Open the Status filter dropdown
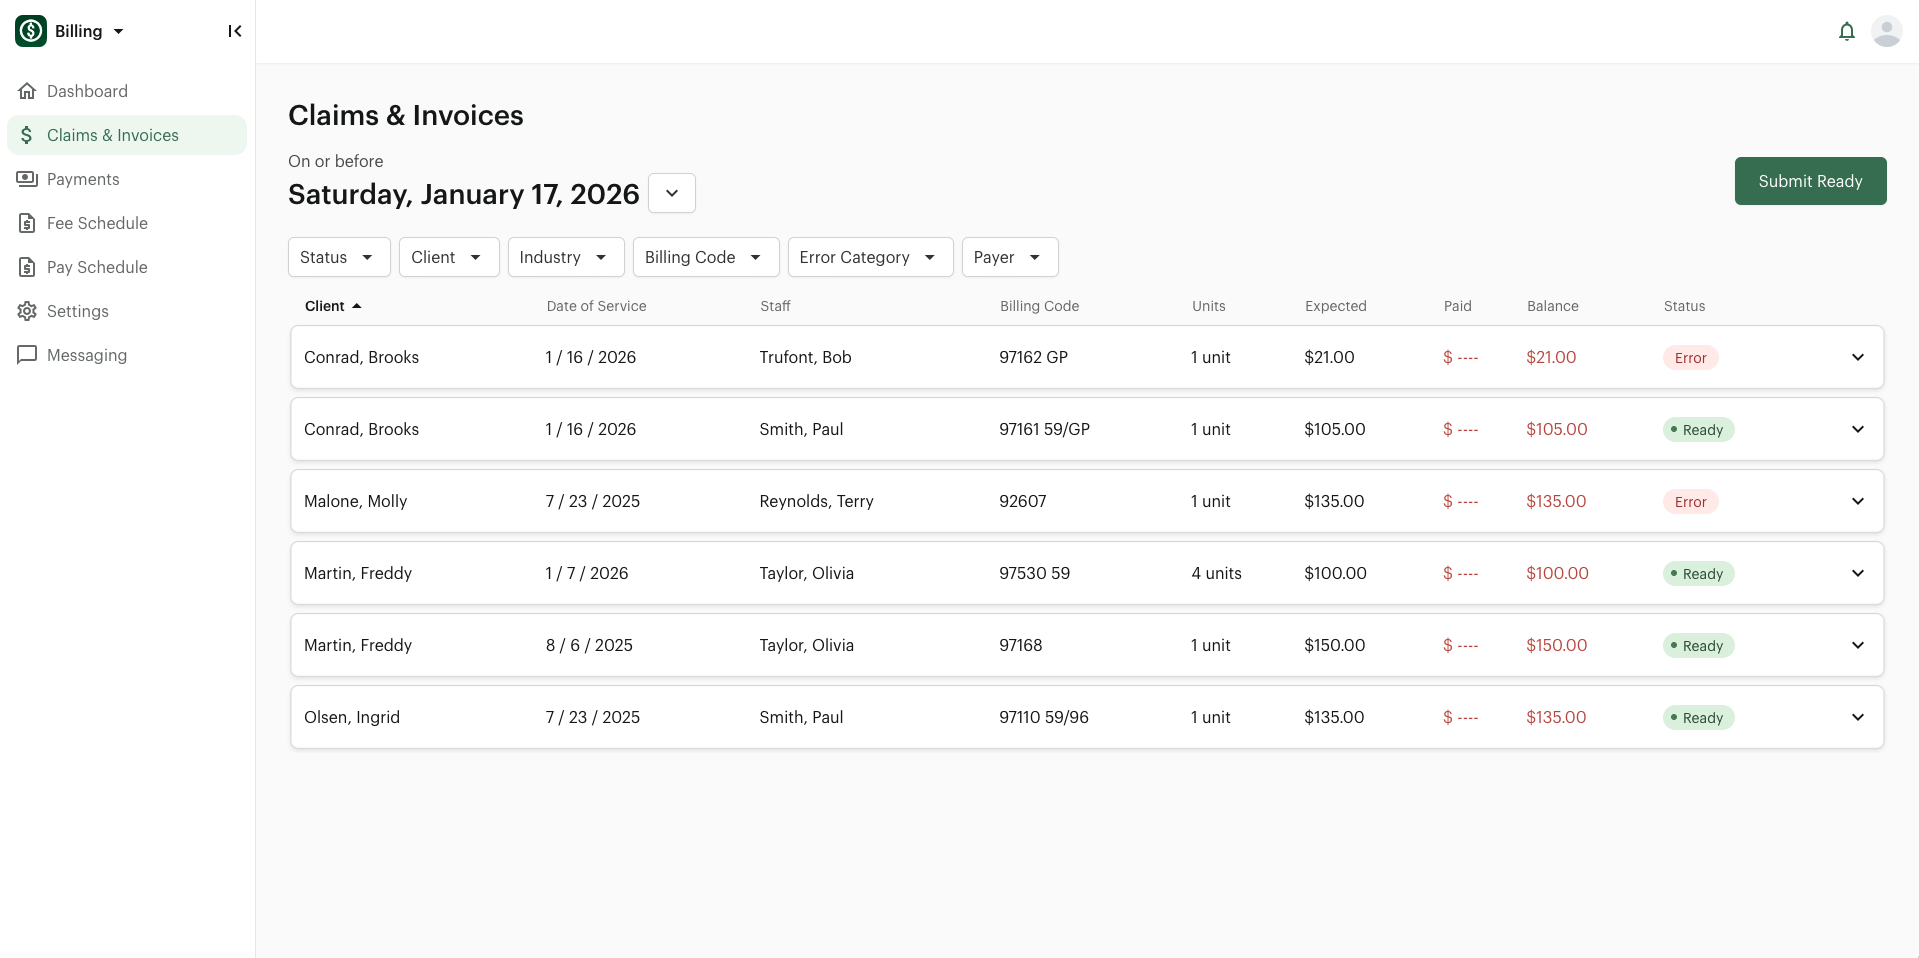 point(338,257)
